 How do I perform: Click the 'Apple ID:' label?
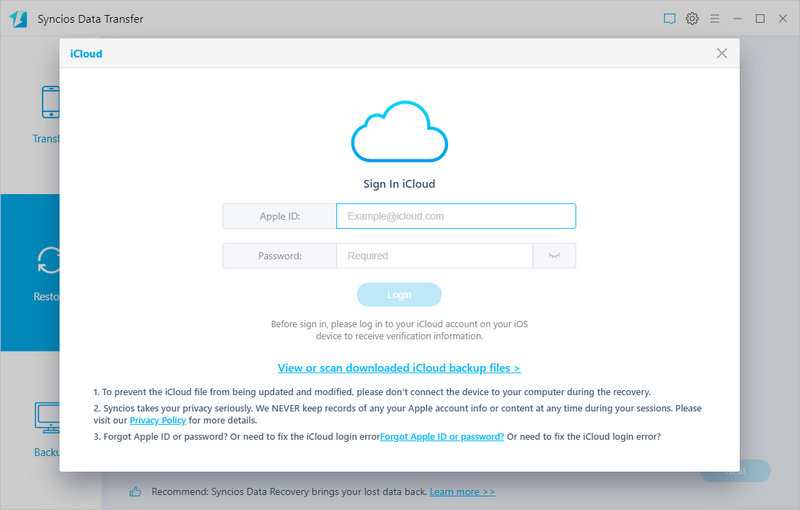point(280,216)
